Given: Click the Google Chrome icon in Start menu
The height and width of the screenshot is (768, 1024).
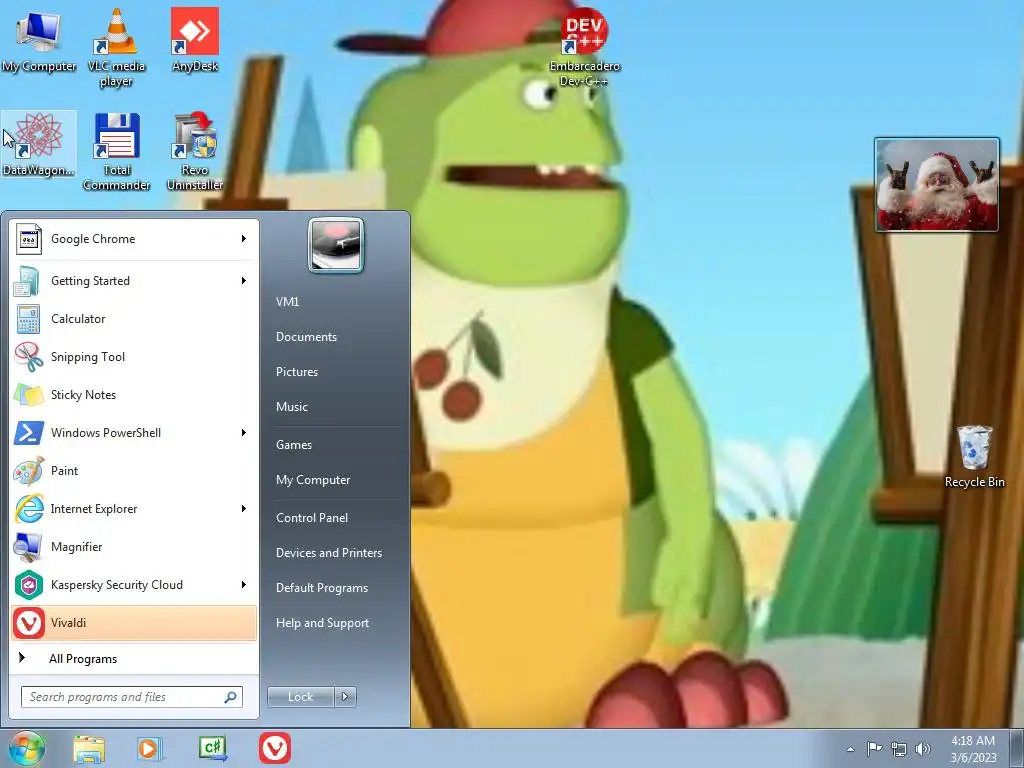Looking at the screenshot, I should pos(29,239).
